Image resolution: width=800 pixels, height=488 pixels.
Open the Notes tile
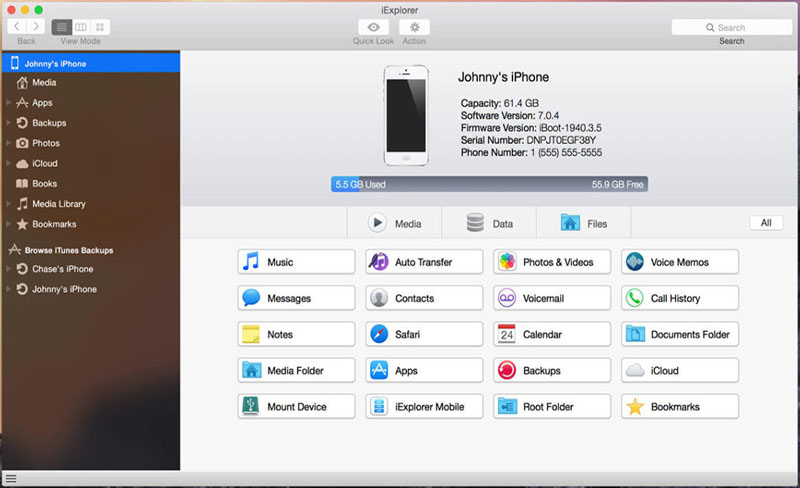296,334
